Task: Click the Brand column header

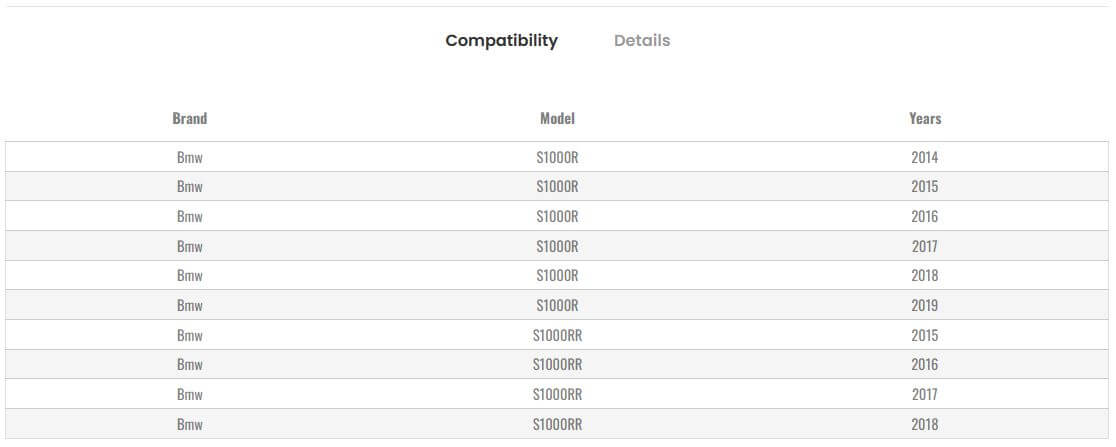Action: pos(189,118)
